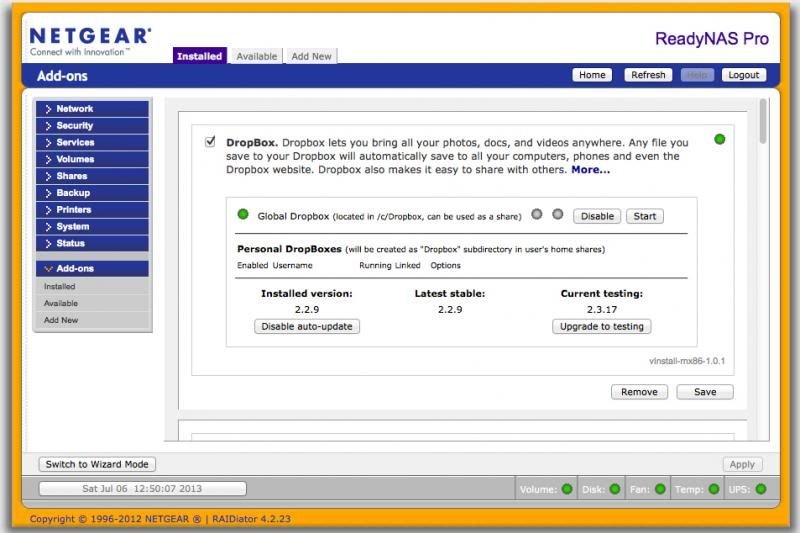Disable the Global Dropbox

597,216
